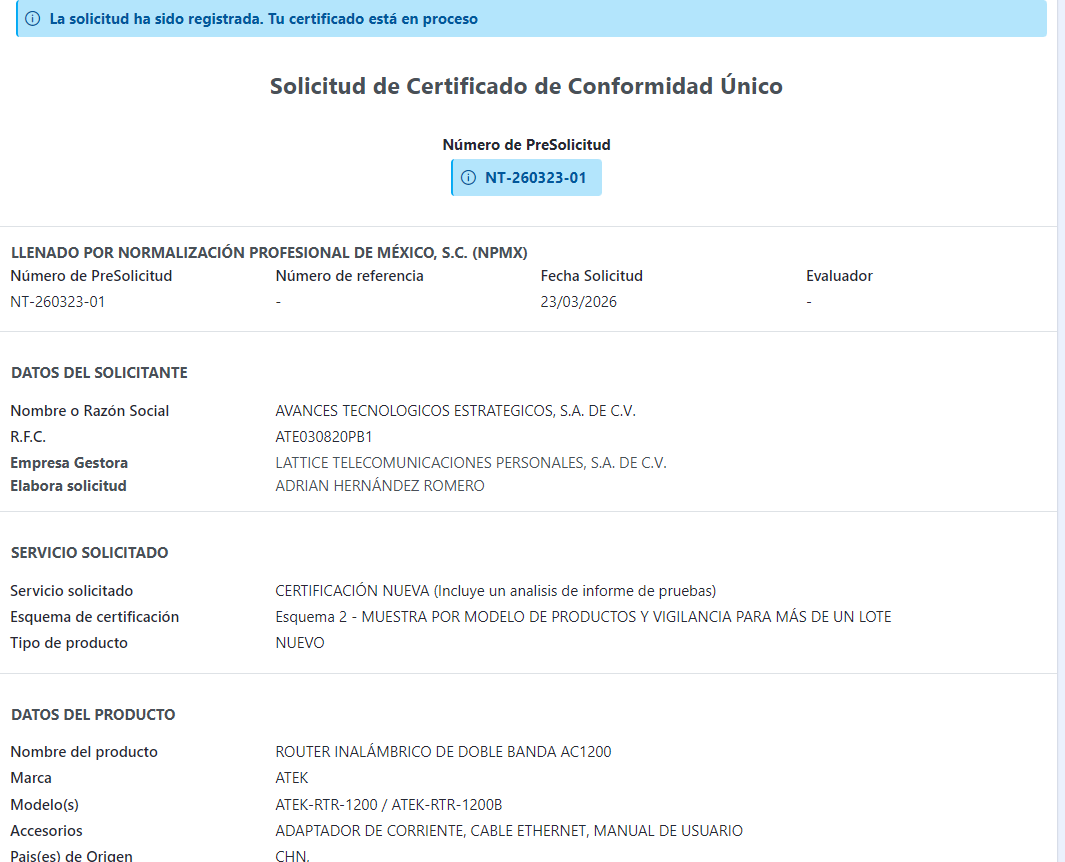Click the product name ROUTER INALÁMBRICO text
This screenshot has width=1065, height=862.
(443, 752)
